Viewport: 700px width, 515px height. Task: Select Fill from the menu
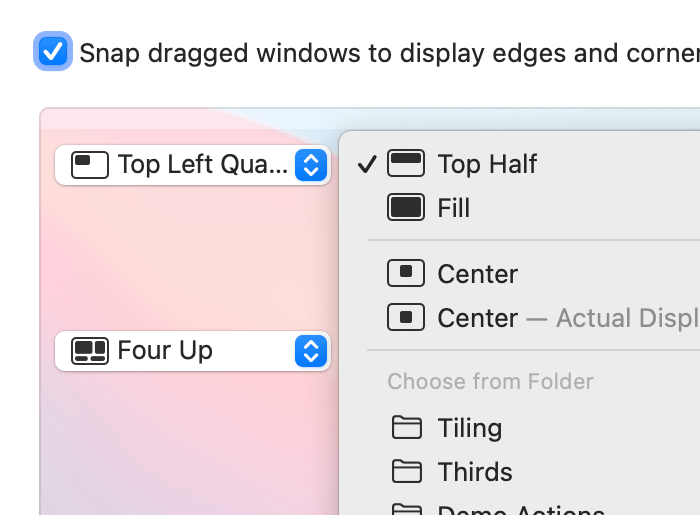pos(453,208)
